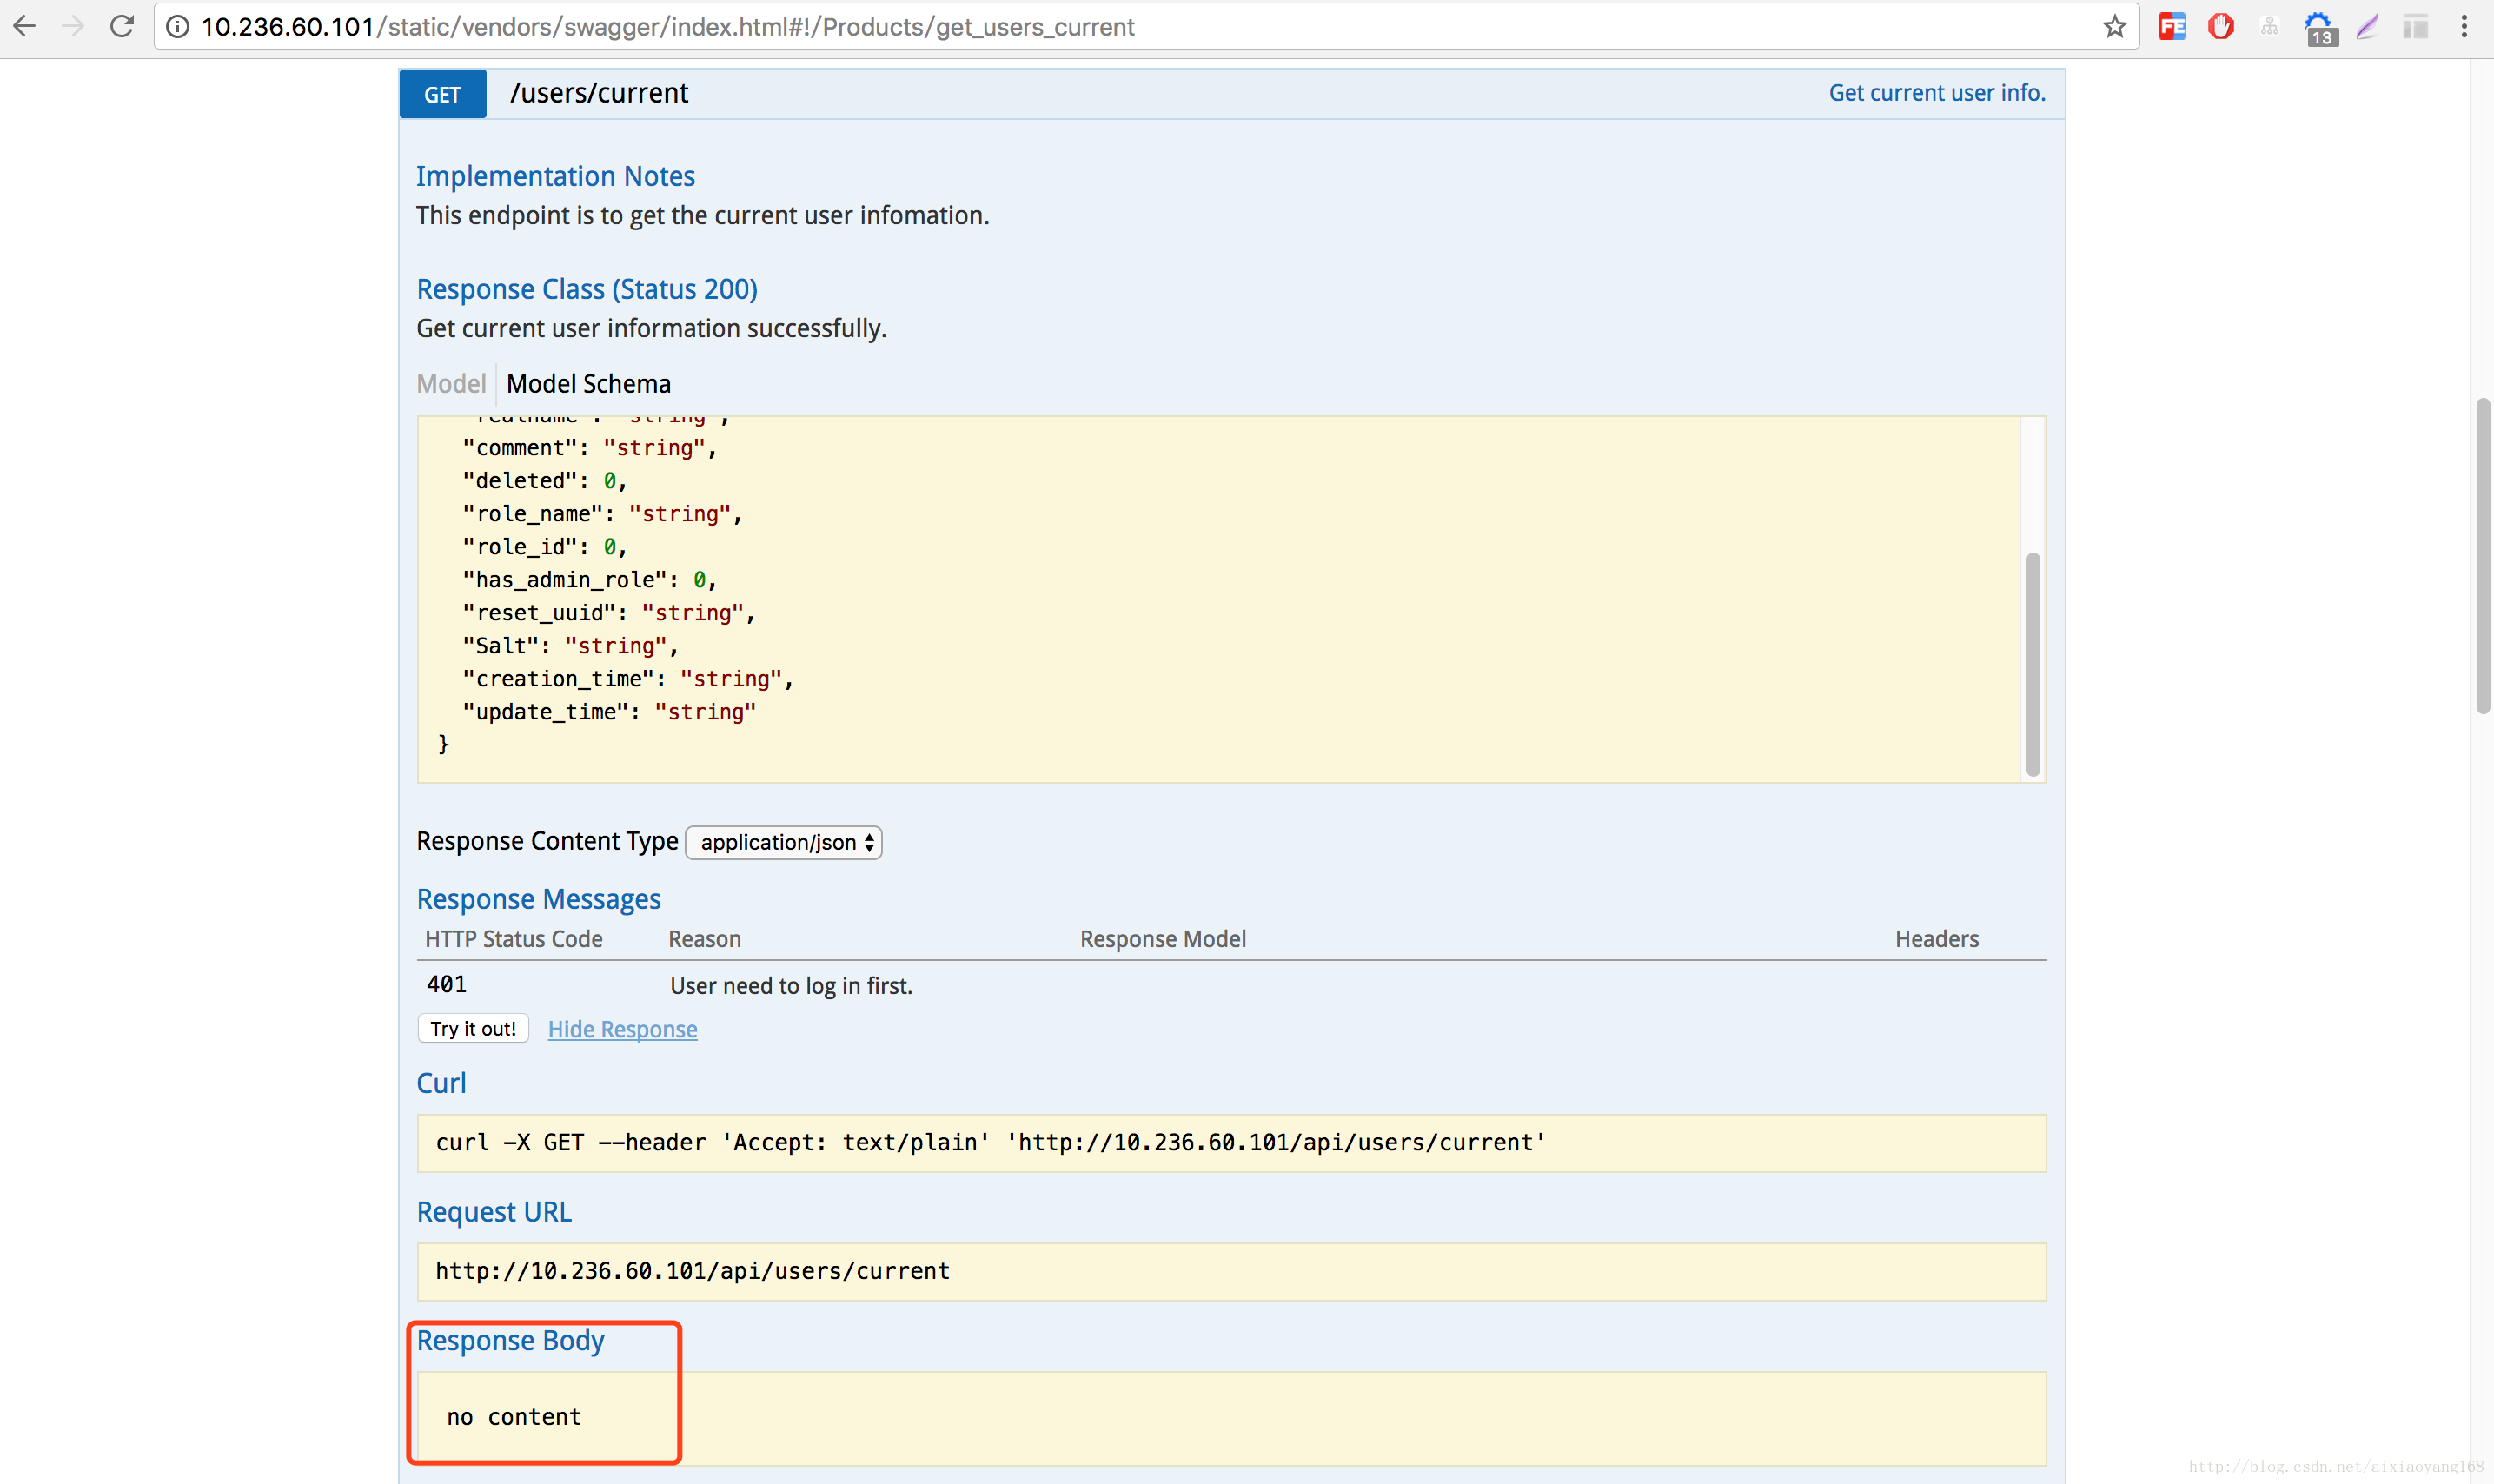Click the Headers column header

click(1937, 939)
